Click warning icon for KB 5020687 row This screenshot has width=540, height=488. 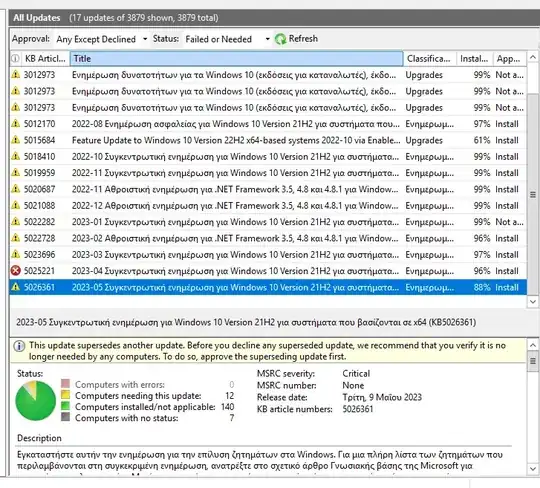point(15,189)
